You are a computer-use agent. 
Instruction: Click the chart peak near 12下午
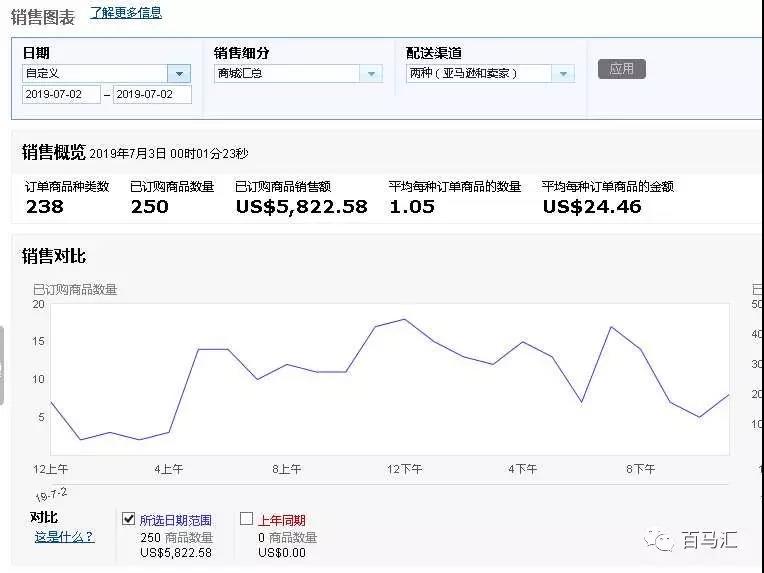tap(404, 320)
